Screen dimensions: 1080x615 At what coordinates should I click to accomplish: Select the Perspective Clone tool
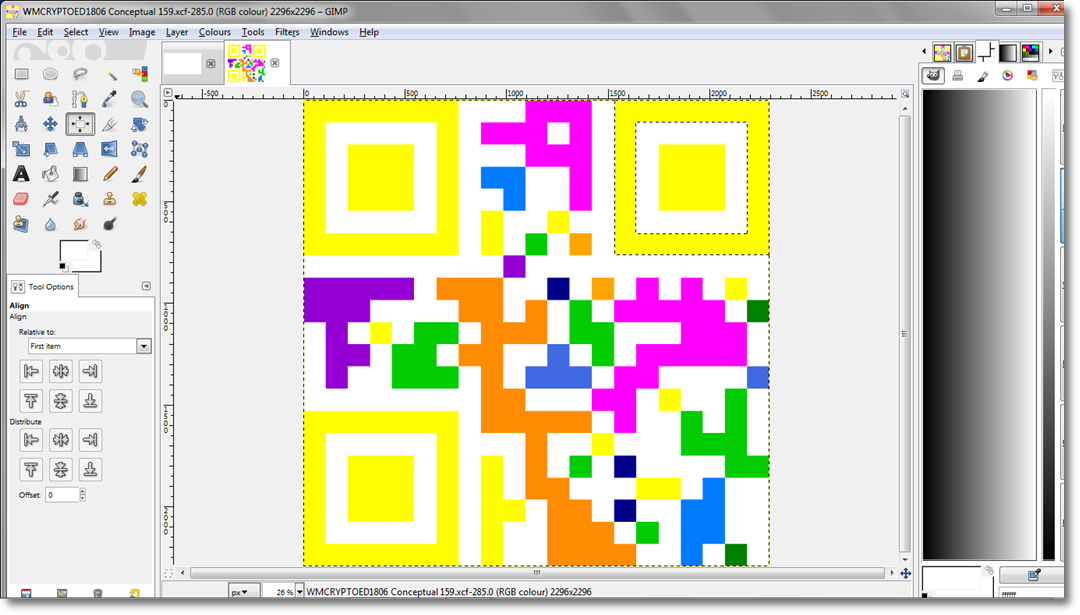(x=21, y=224)
